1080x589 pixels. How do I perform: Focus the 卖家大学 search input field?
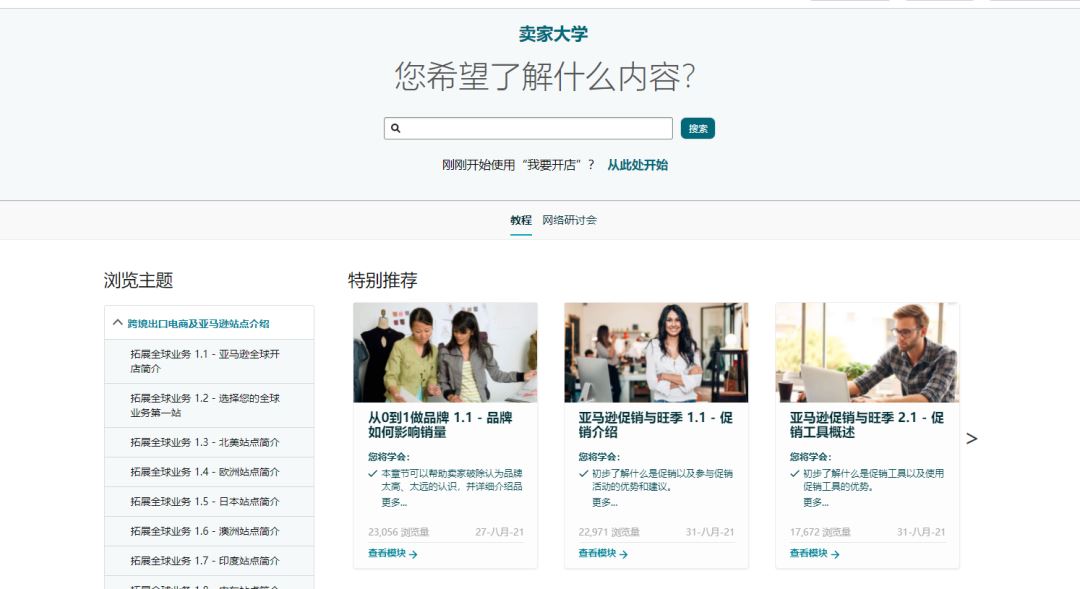(x=528, y=128)
